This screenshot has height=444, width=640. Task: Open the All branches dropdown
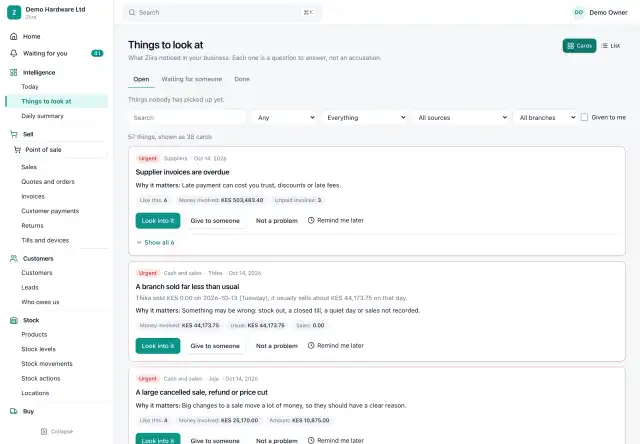[x=546, y=118]
